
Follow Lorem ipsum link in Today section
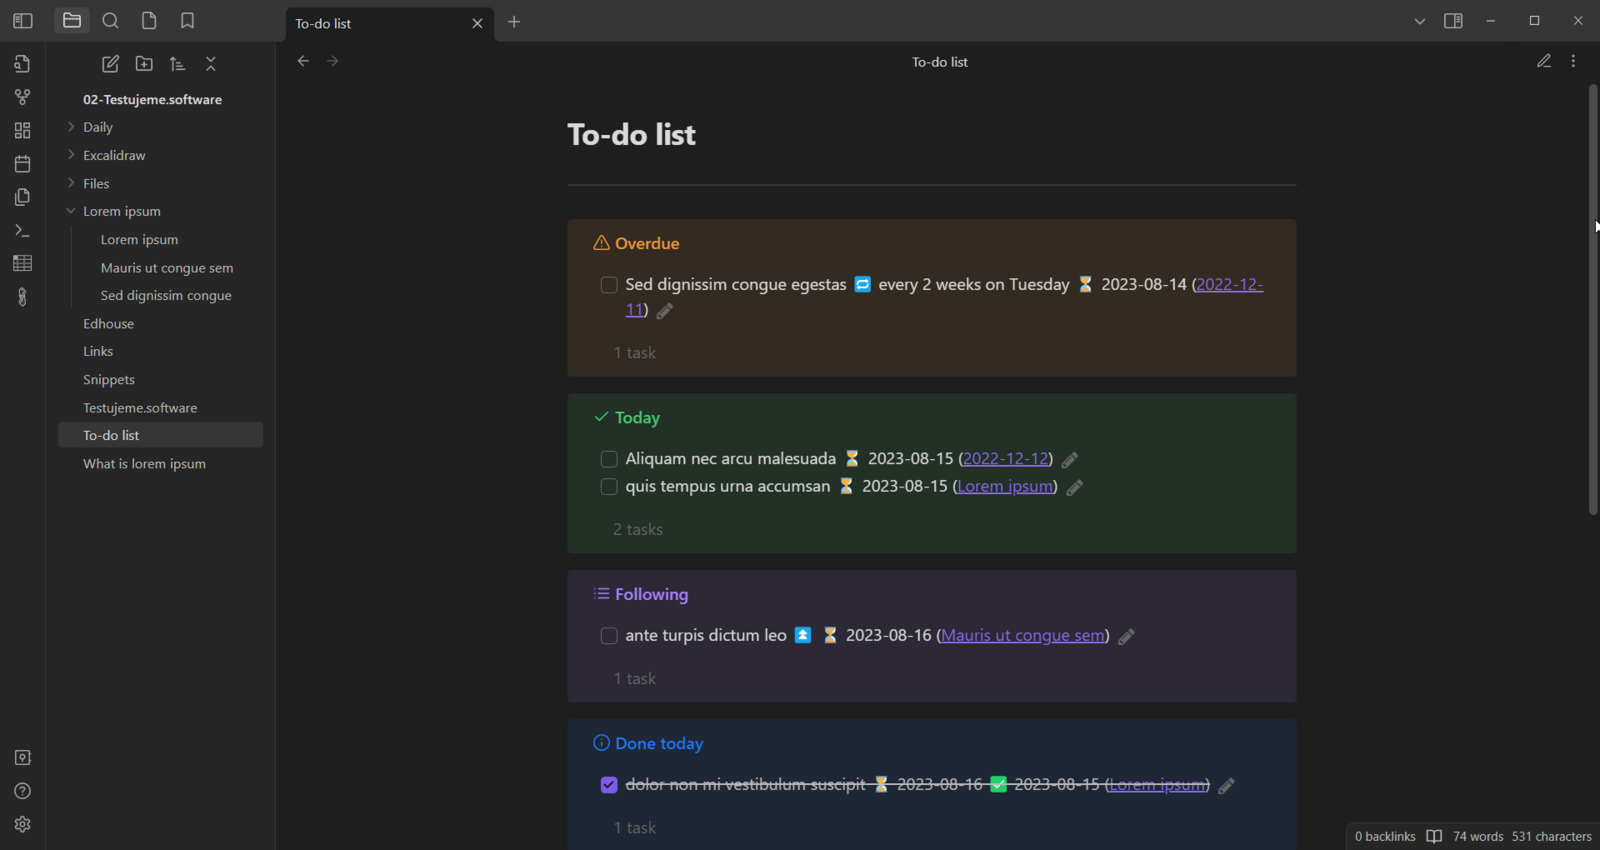(x=1005, y=487)
